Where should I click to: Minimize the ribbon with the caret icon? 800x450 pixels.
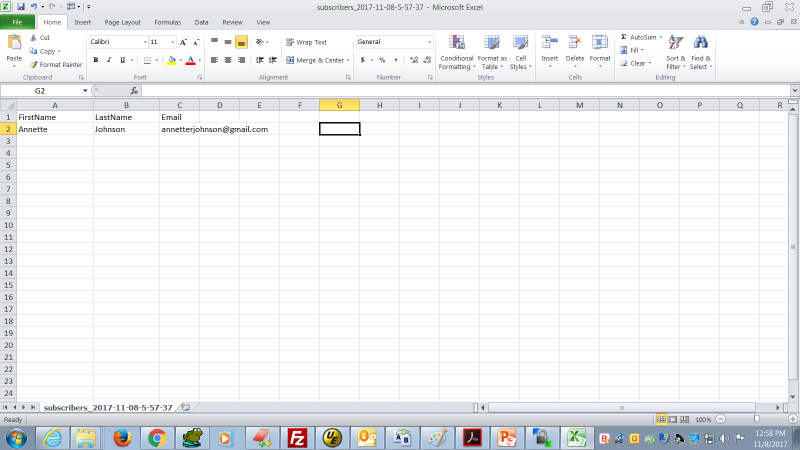tap(741, 22)
